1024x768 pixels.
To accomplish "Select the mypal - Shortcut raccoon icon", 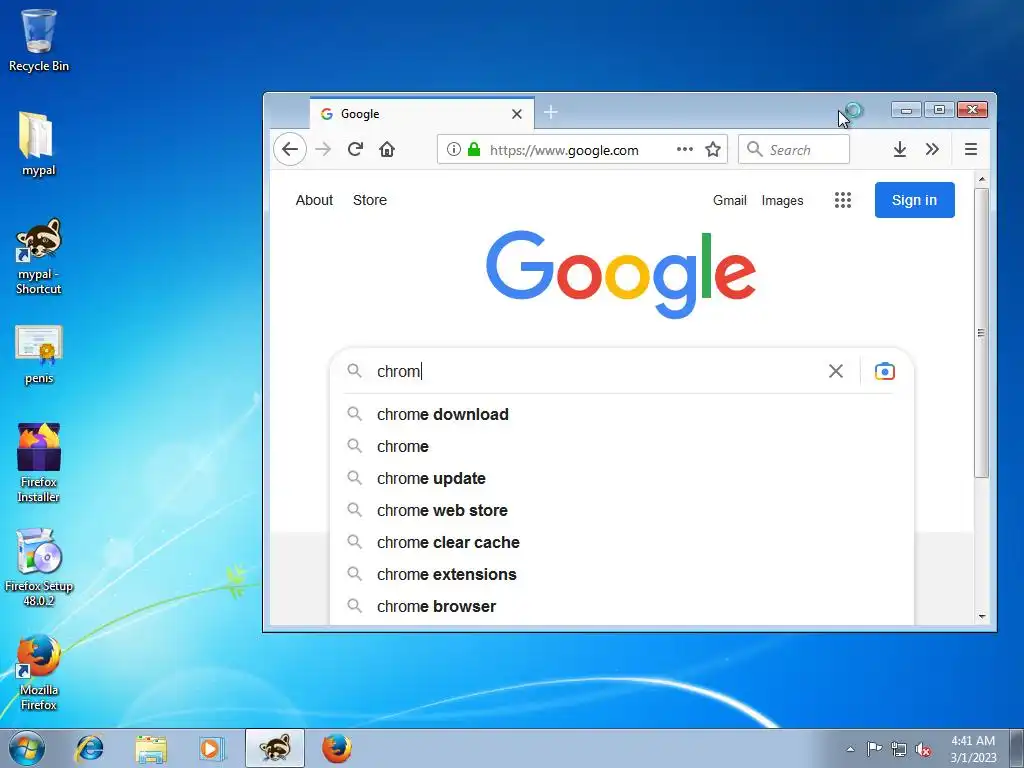I will (39, 256).
